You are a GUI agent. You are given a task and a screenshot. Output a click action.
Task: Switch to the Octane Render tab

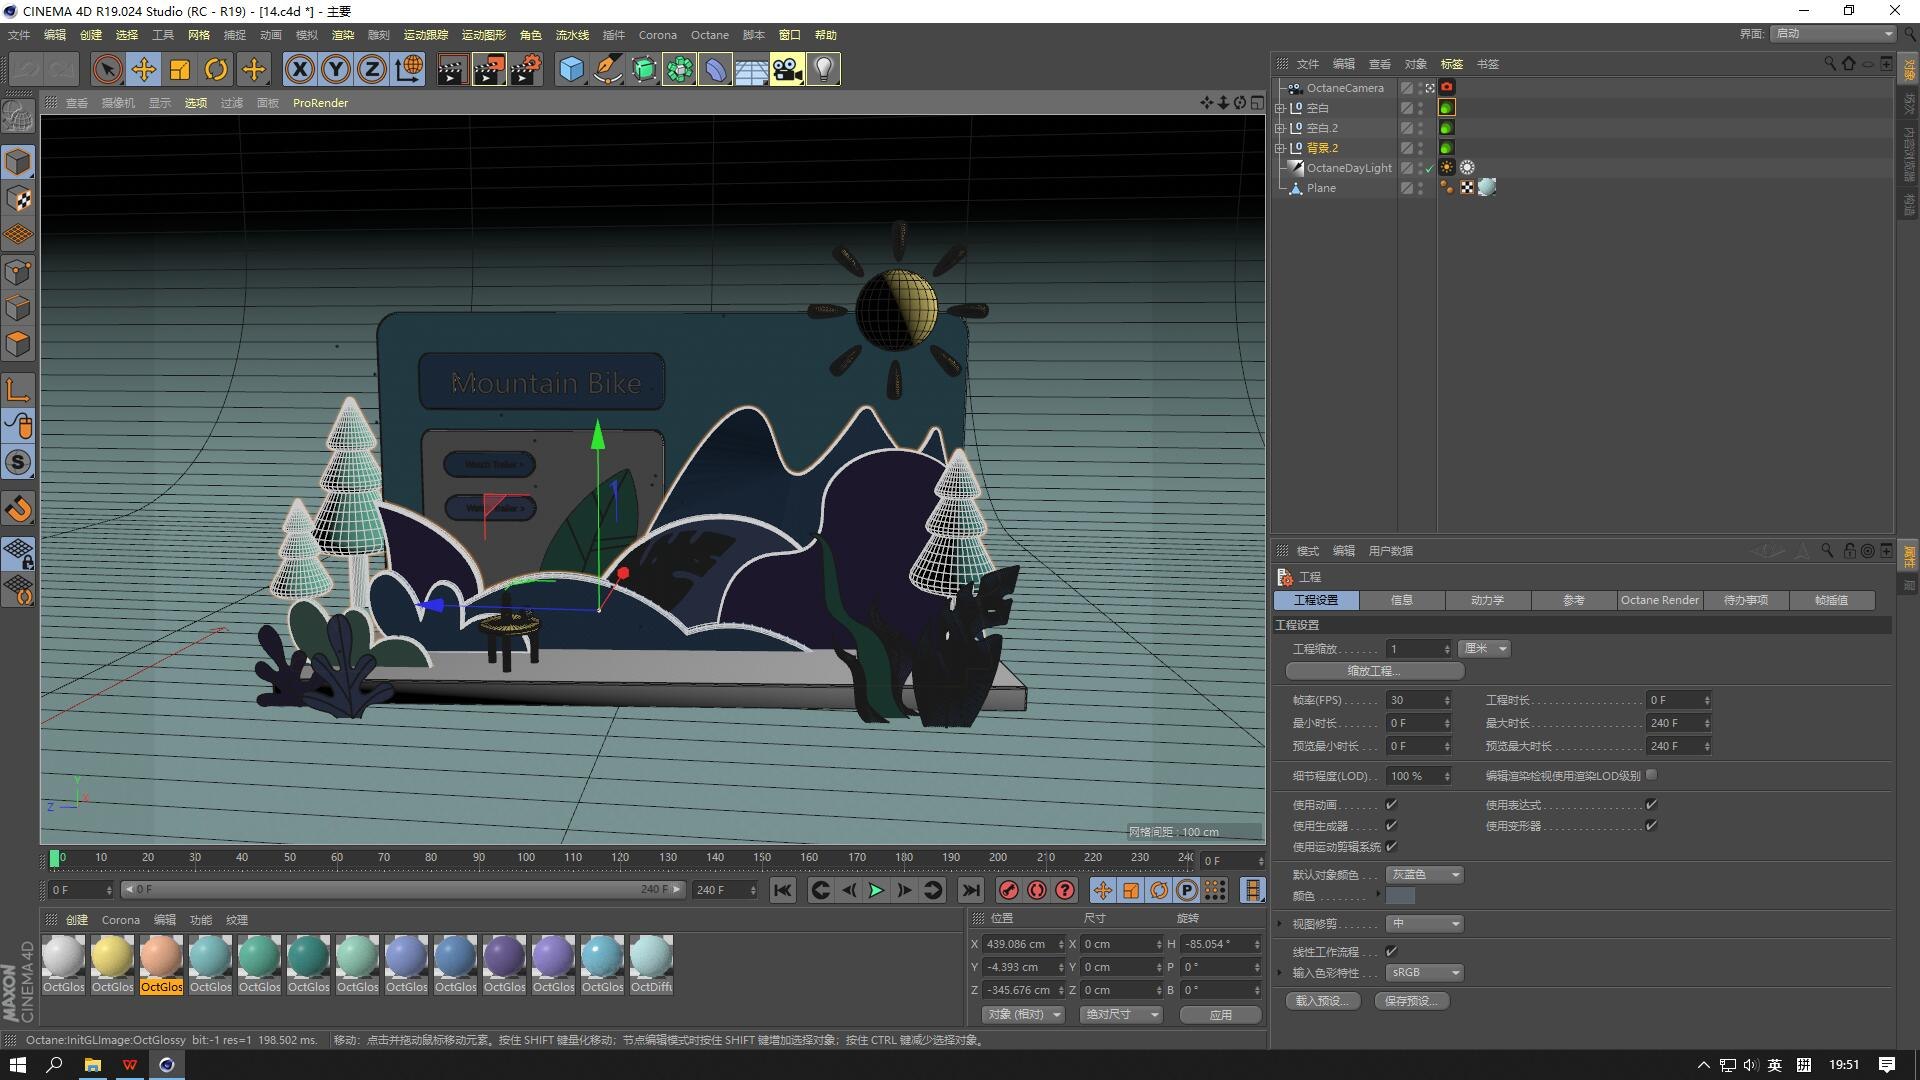[1659, 600]
